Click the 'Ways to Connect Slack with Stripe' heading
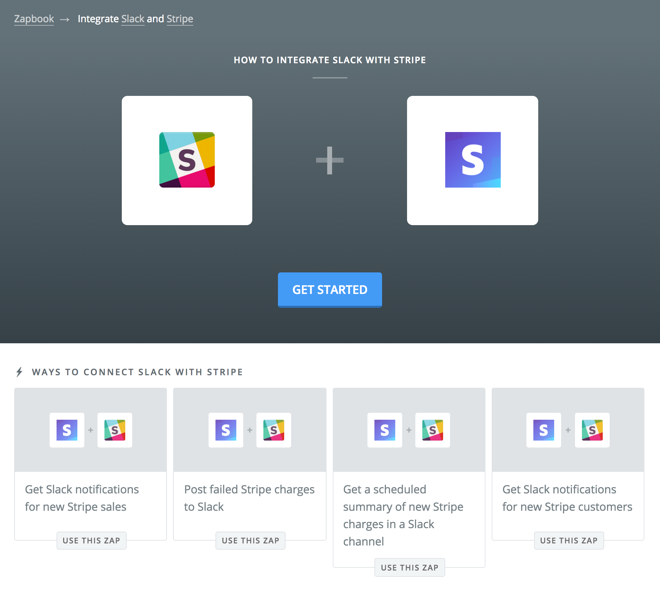 click(x=137, y=372)
